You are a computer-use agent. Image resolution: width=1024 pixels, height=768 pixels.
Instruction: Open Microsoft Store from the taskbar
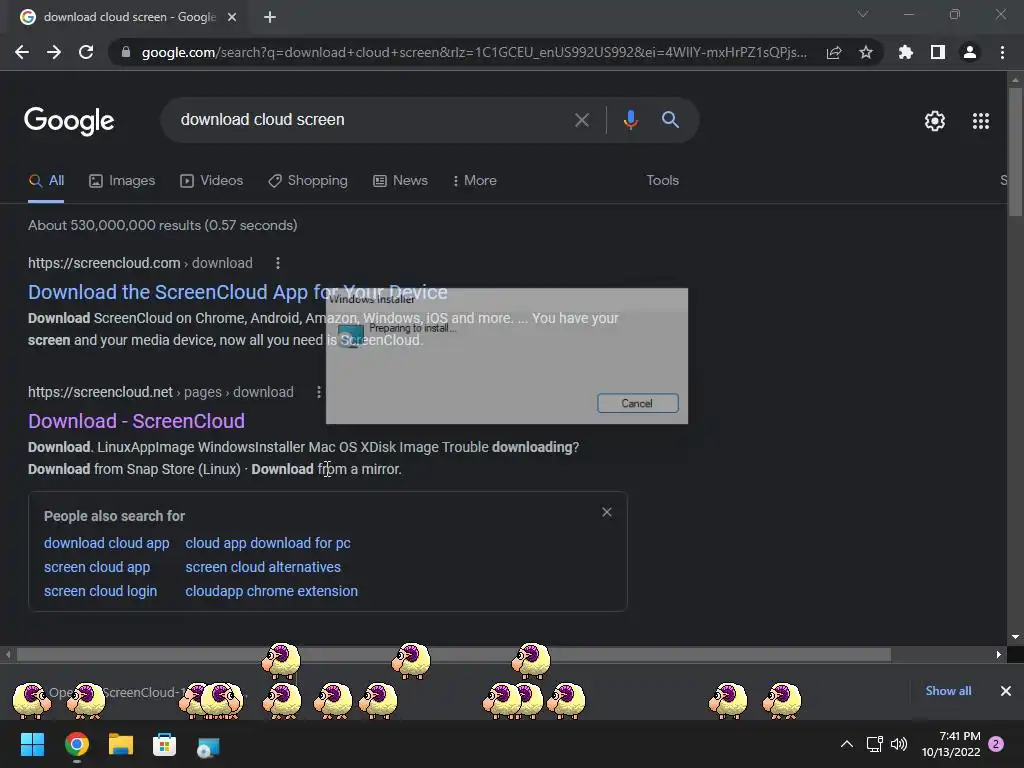point(165,744)
